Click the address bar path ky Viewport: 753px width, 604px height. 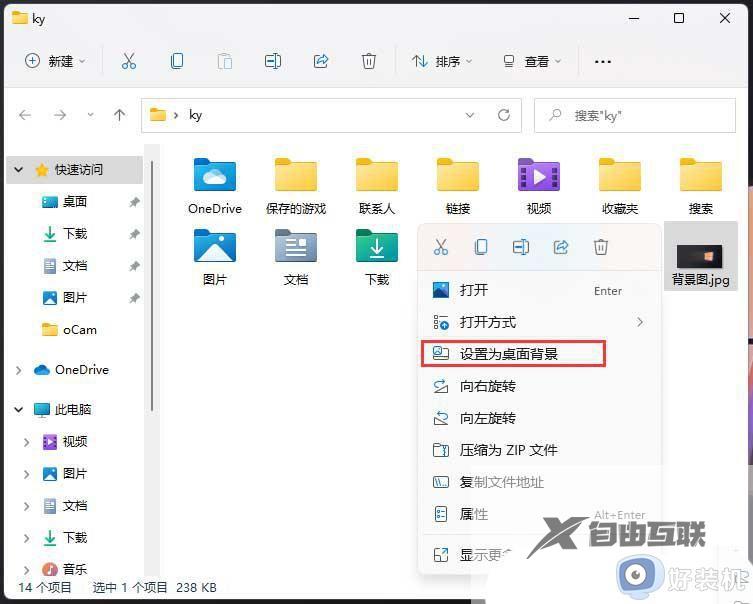click(195, 115)
